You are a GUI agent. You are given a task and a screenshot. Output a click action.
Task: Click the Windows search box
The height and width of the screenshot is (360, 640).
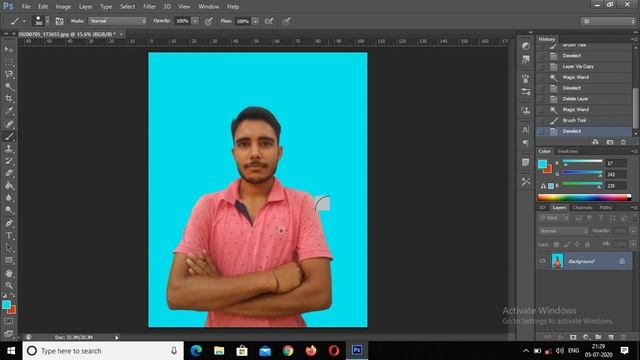coord(103,351)
